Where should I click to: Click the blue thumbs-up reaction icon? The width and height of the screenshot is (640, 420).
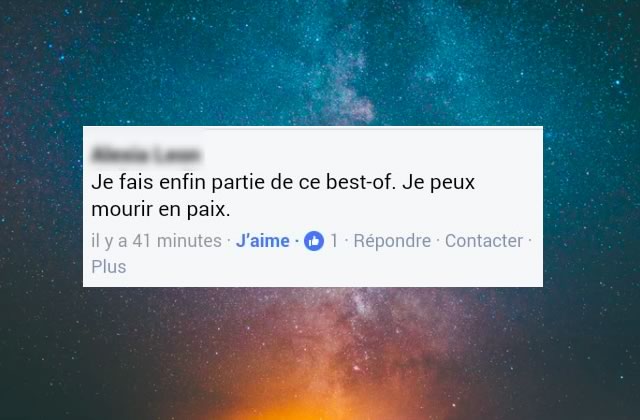pyautogui.click(x=314, y=241)
